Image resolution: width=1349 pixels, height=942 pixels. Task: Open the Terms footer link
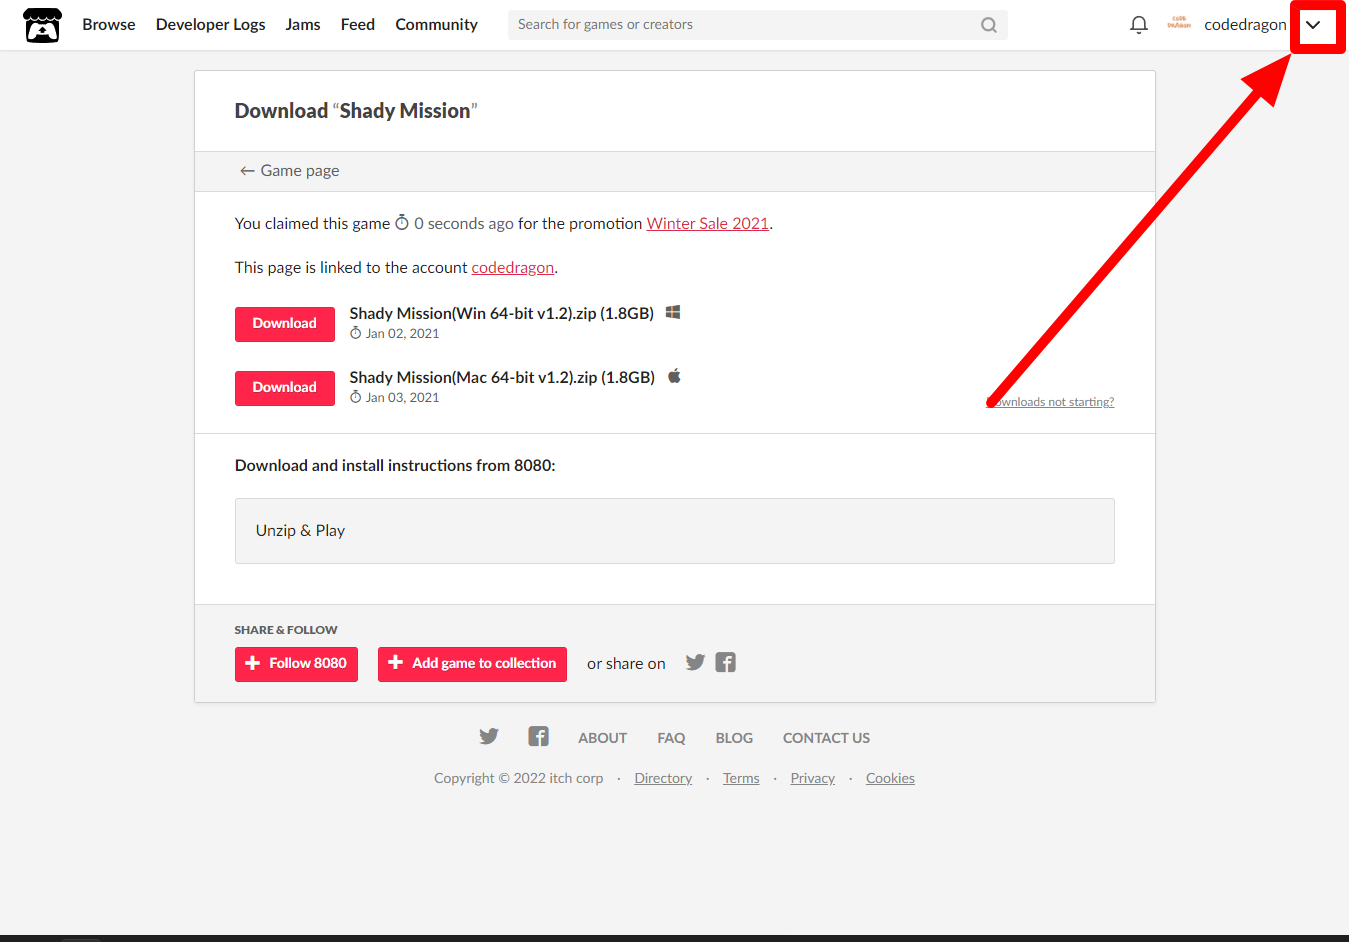pos(741,778)
